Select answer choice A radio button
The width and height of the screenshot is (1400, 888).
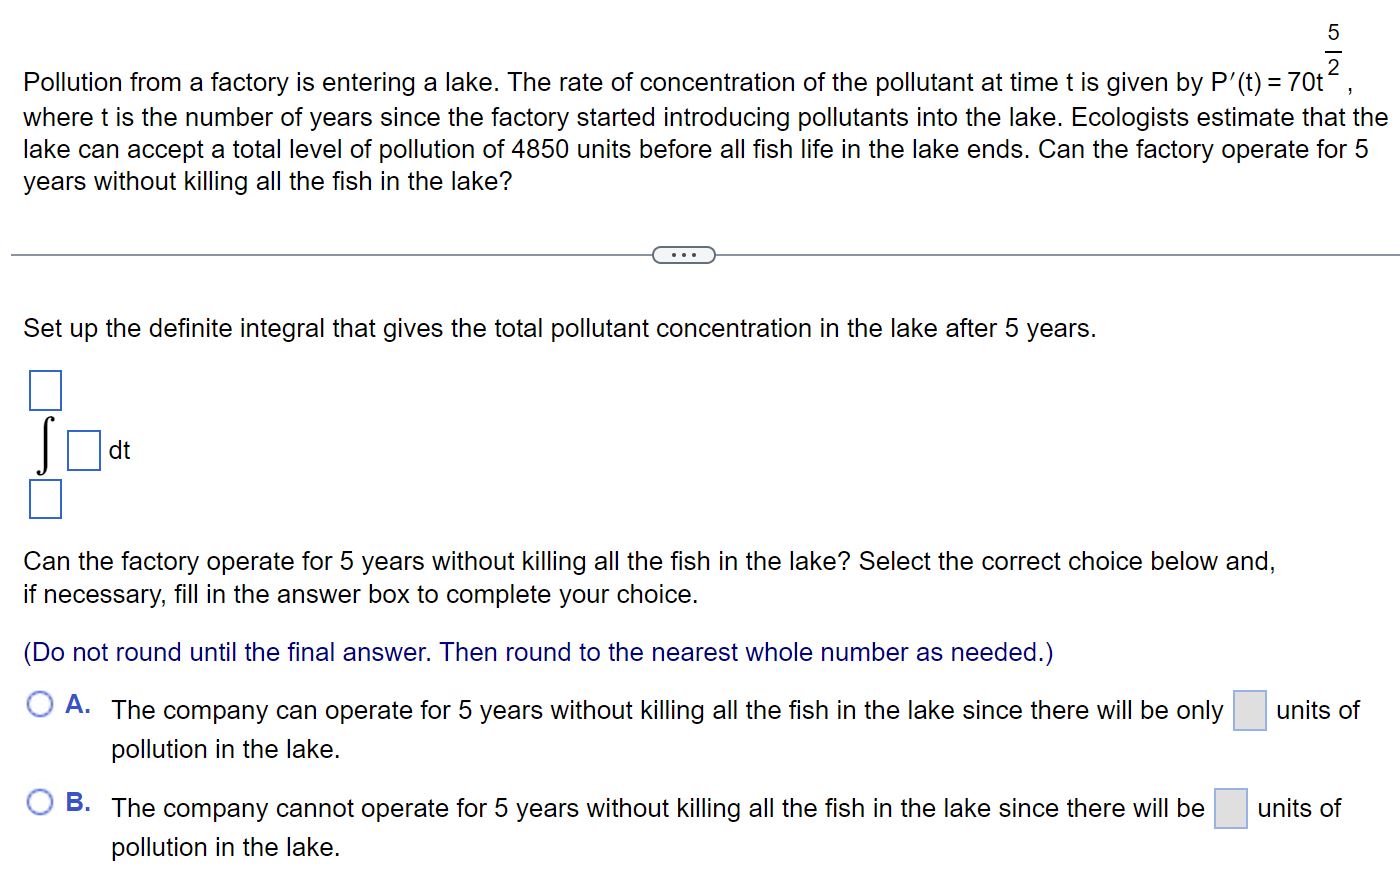(x=39, y=705)
